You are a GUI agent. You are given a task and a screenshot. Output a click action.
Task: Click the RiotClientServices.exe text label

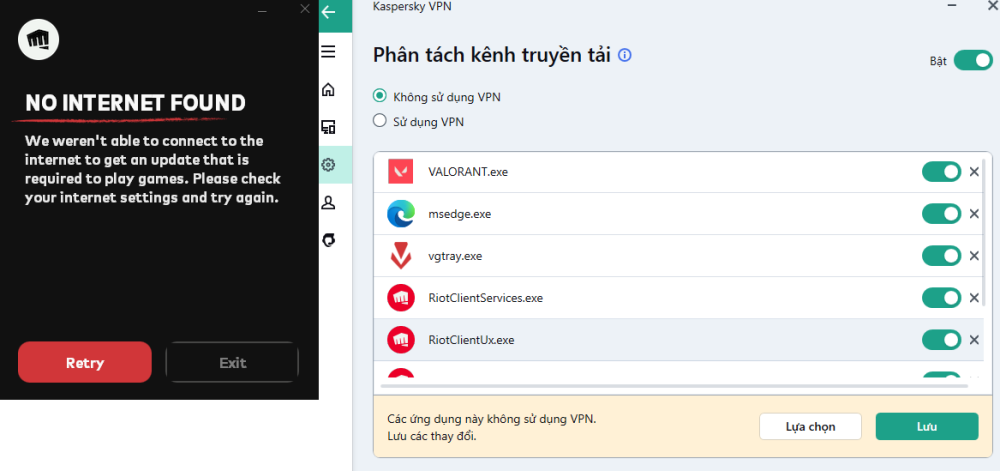(x=486, y=298)
